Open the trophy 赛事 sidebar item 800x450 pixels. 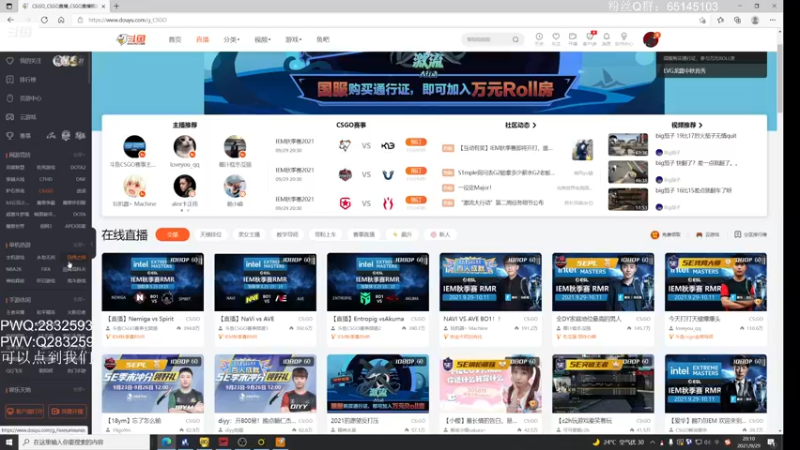tap(18, 136)
